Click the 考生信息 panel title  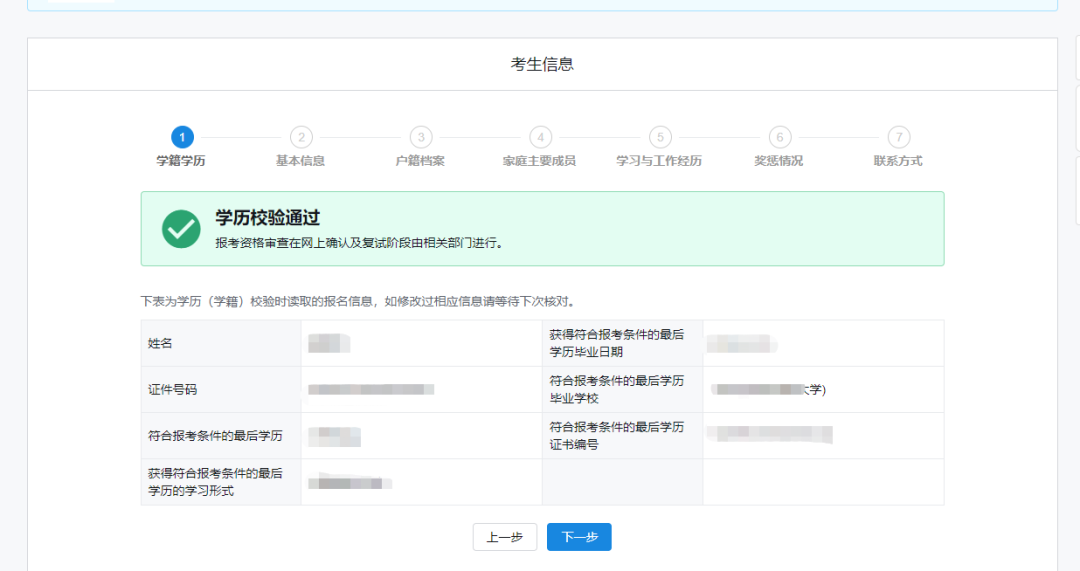coord(542,64)
